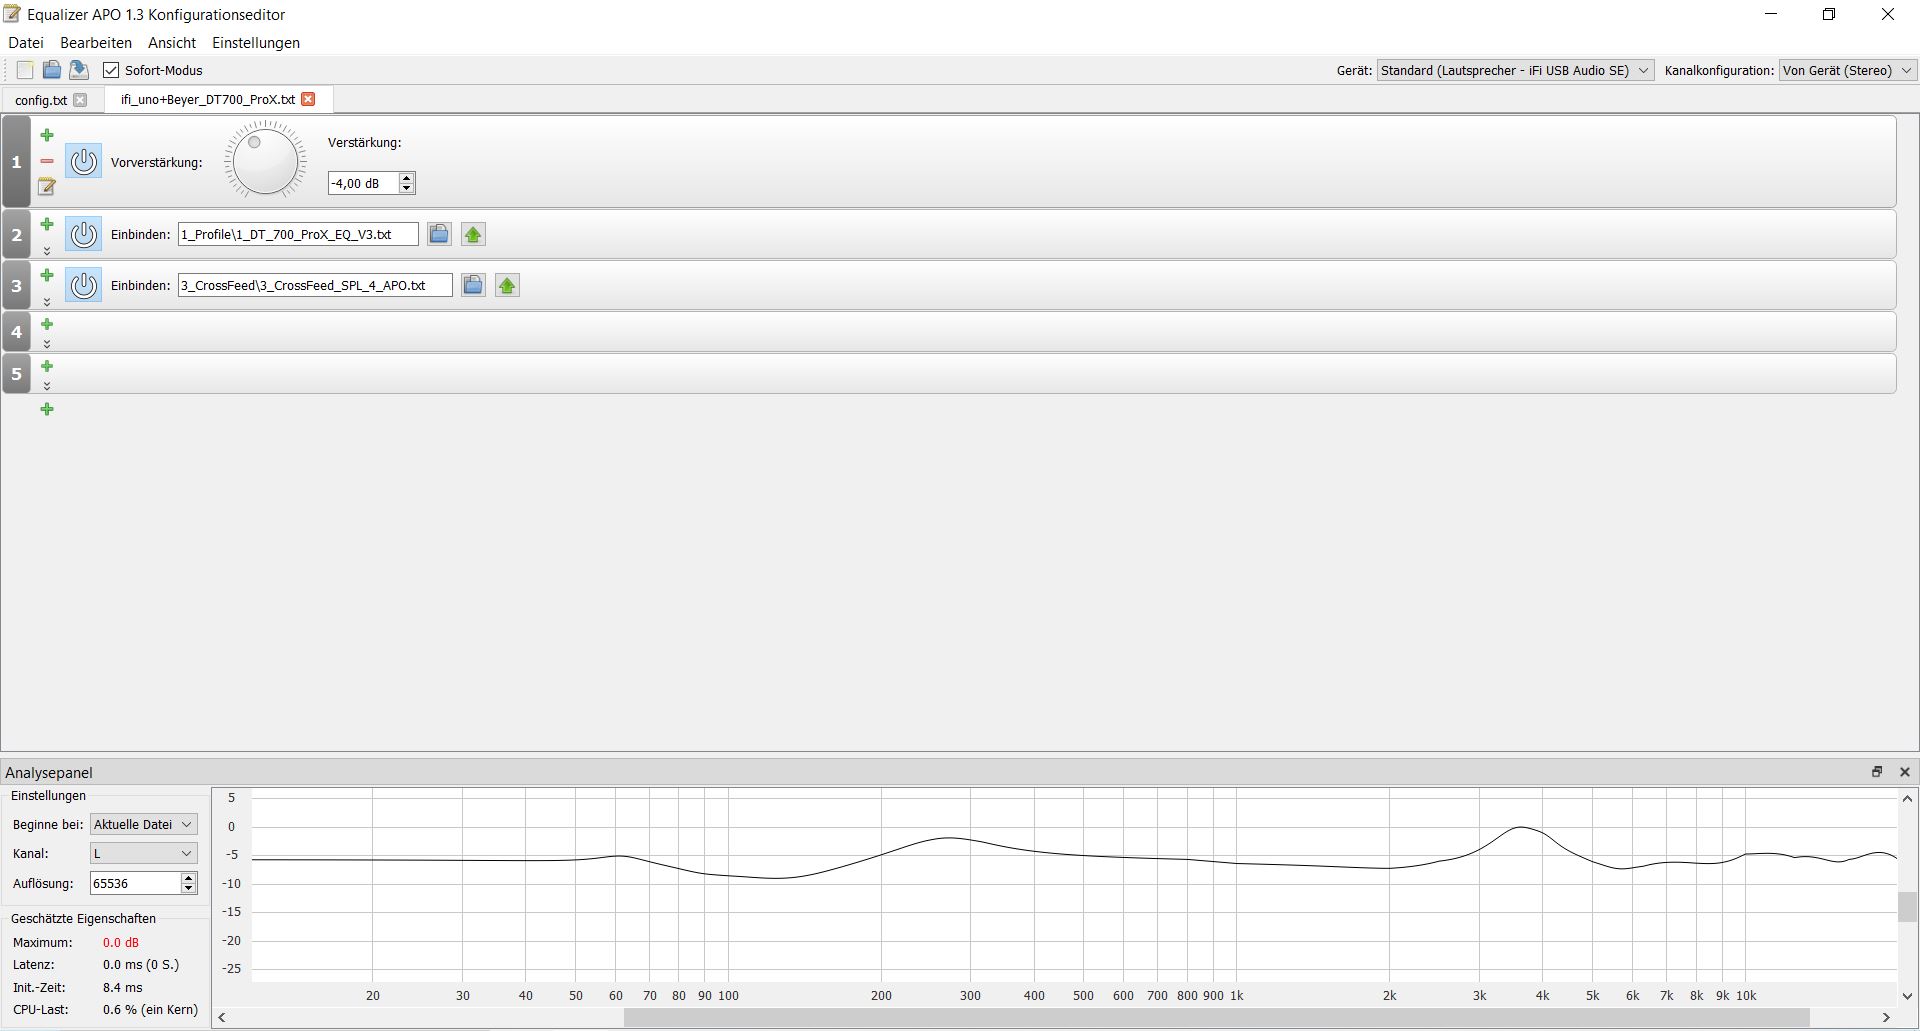Viewport: 1920px width, 1031px height.
Task: Select the ifi_uno+Beyer_DT700_ProX.txt tab
Action: click(x=208, y=99)
